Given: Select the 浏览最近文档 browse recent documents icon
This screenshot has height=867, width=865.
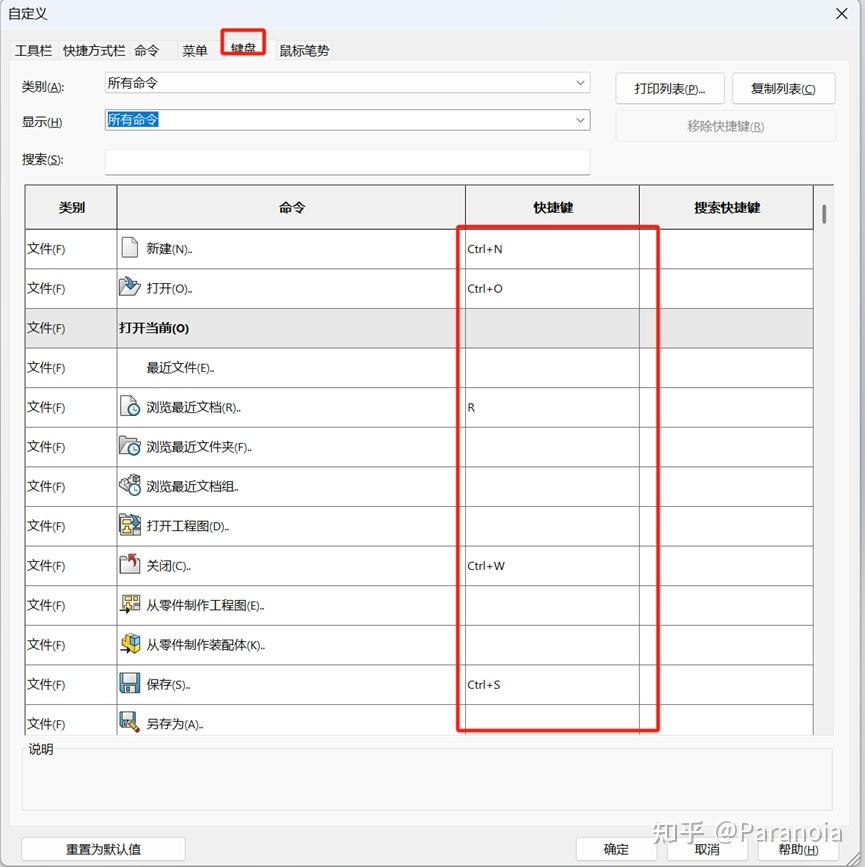Looking at the screenshot, I should pyautogui.click(x=129, y=407).
